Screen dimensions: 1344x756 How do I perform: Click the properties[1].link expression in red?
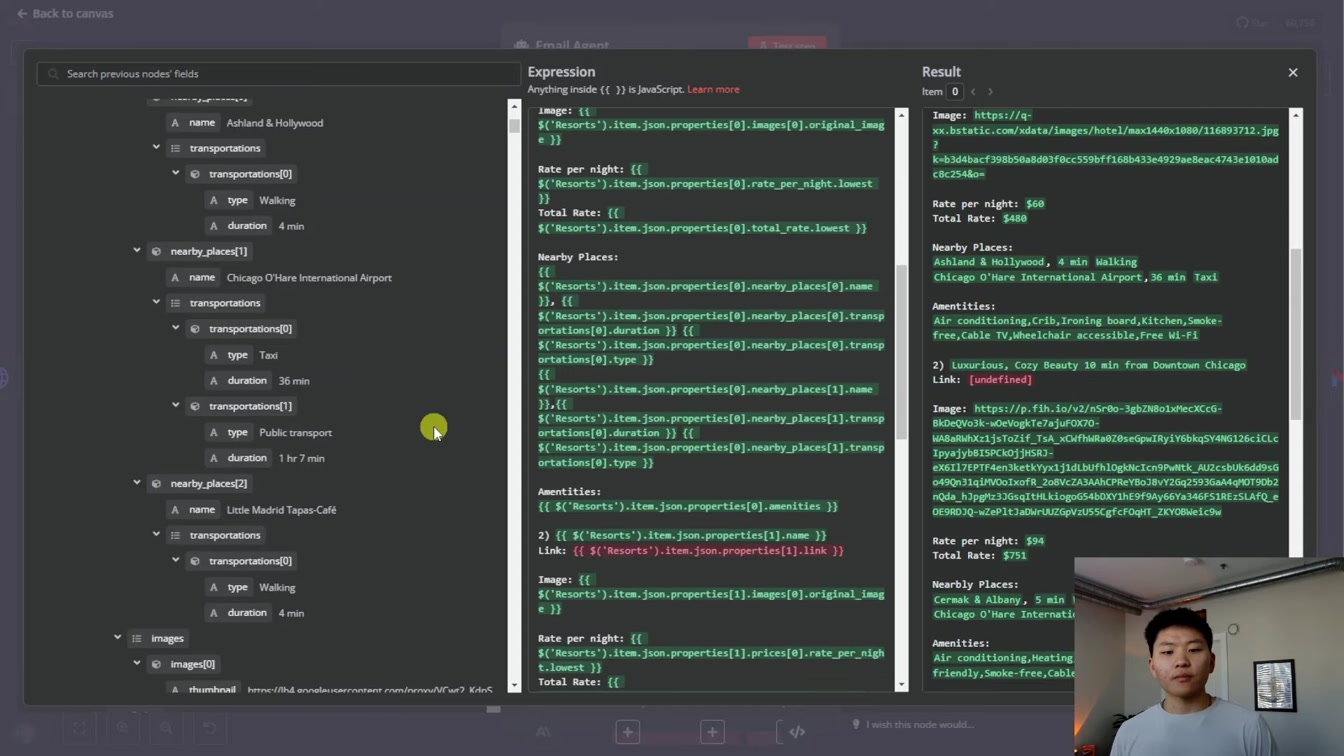click(x=708, y=551)
